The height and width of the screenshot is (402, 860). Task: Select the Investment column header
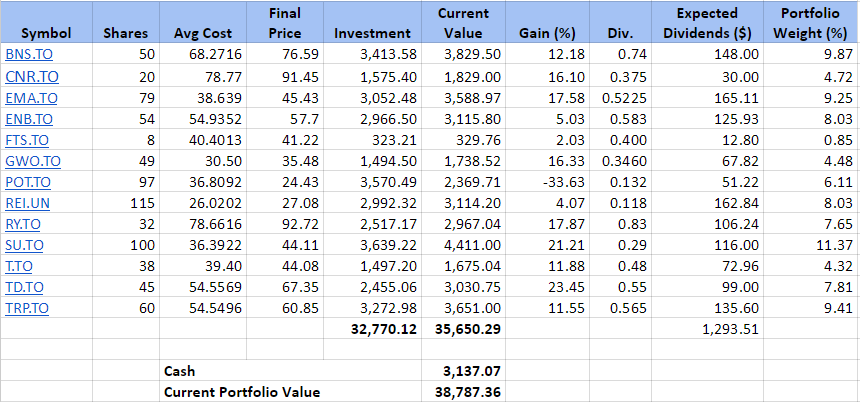[x=372, y=23]
